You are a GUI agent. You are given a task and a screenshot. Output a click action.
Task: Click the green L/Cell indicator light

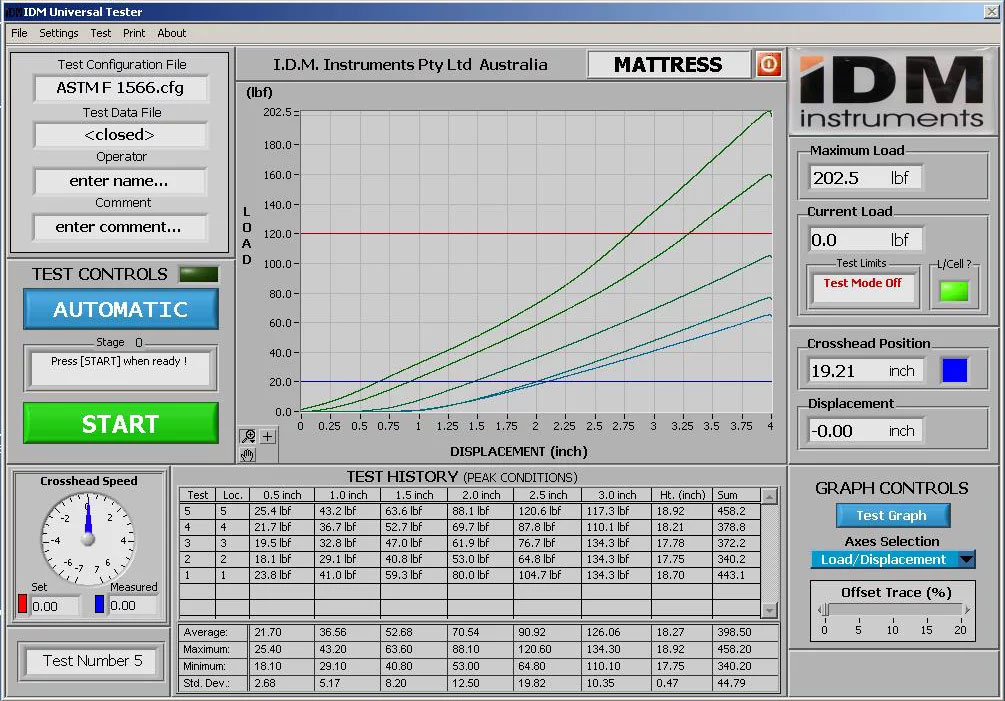954,291
